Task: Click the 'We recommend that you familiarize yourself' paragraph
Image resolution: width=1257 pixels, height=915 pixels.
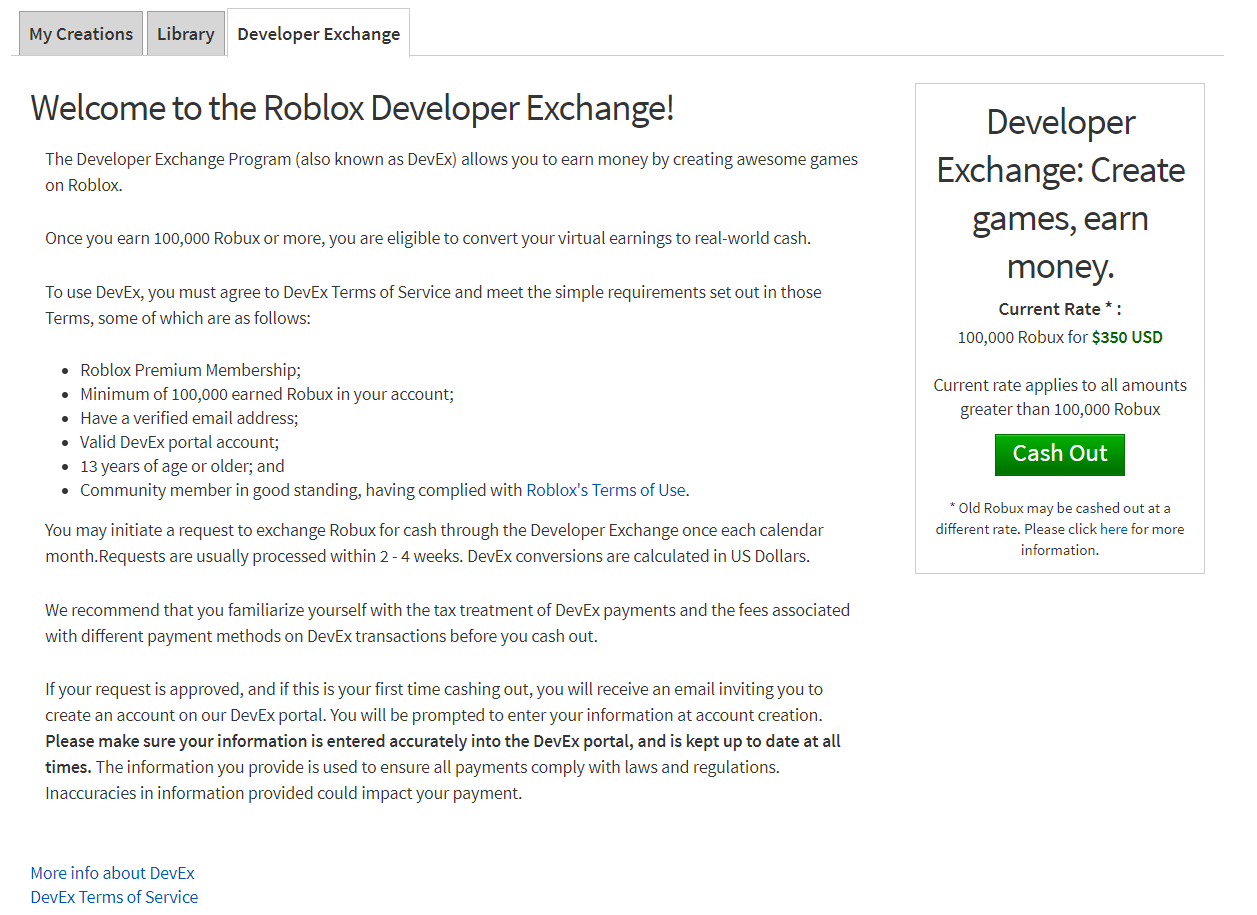Action: click(447, 623)
